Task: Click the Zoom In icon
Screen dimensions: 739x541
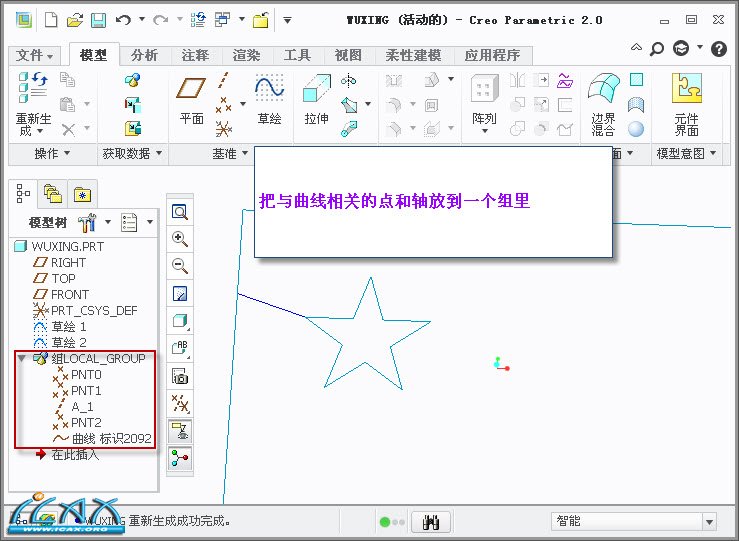Action: tap(180, 239)
